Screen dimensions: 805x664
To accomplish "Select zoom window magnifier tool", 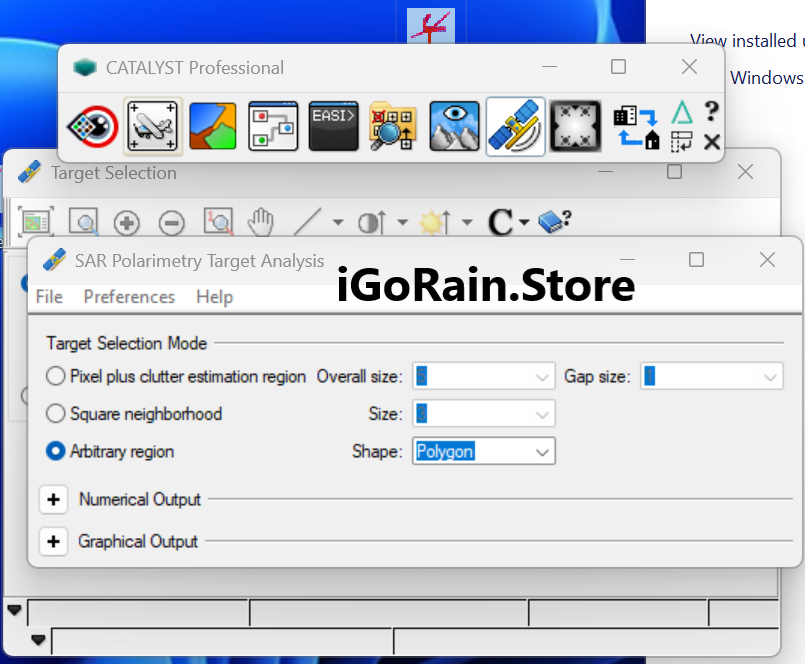I will (x=83, y=222).
